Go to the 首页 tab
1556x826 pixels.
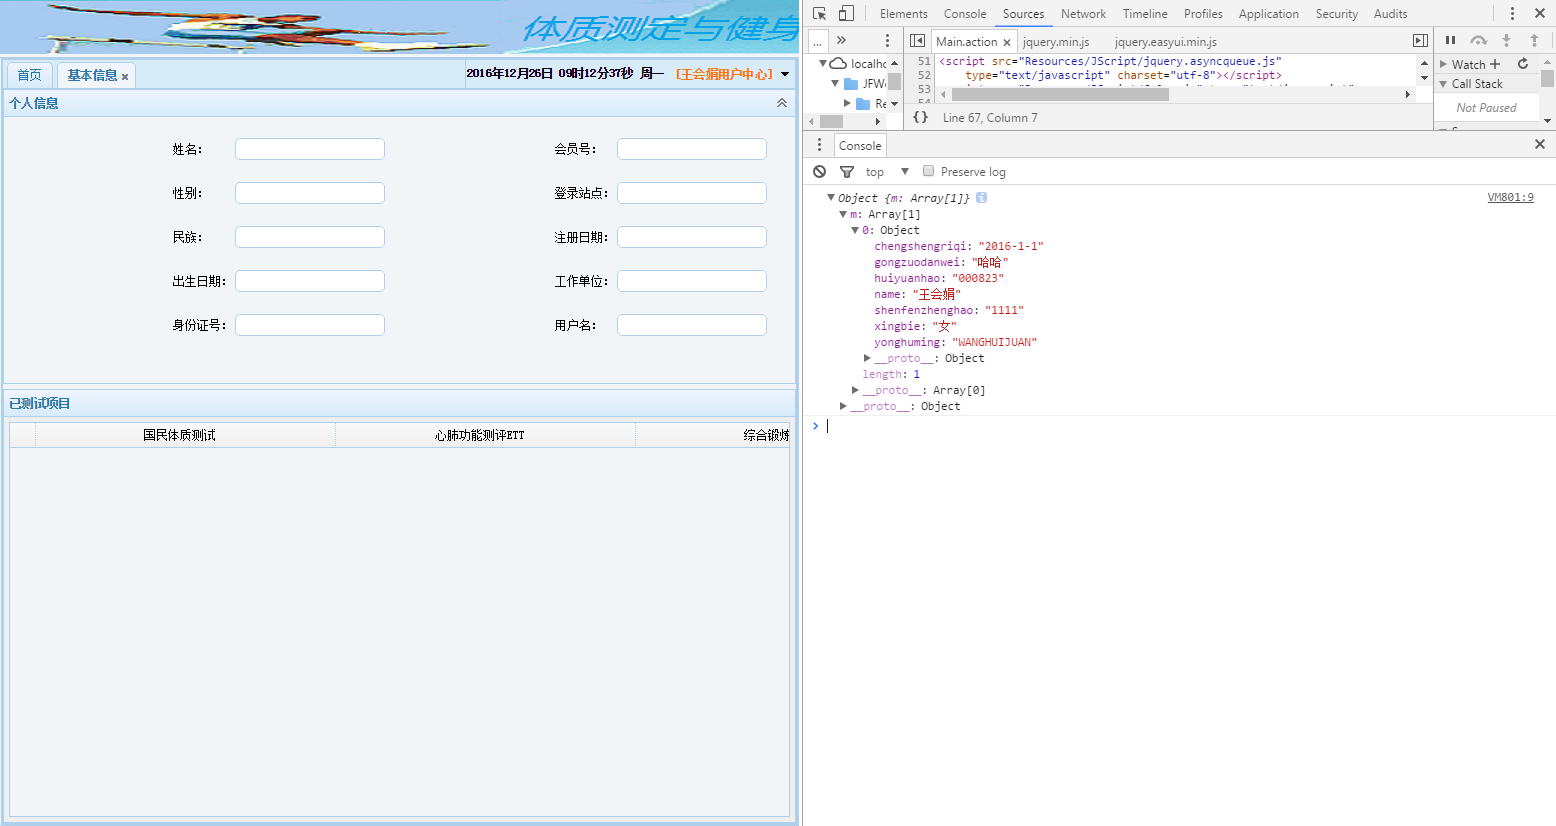click(x=30, y=75)
